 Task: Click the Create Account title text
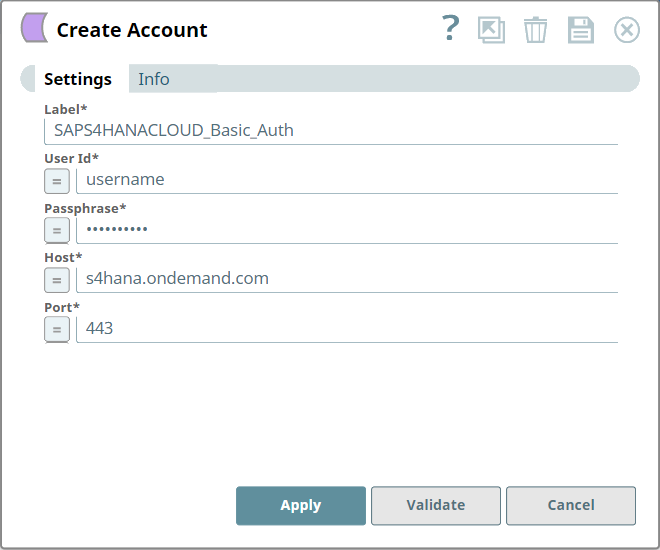click(x=132, y=30)
